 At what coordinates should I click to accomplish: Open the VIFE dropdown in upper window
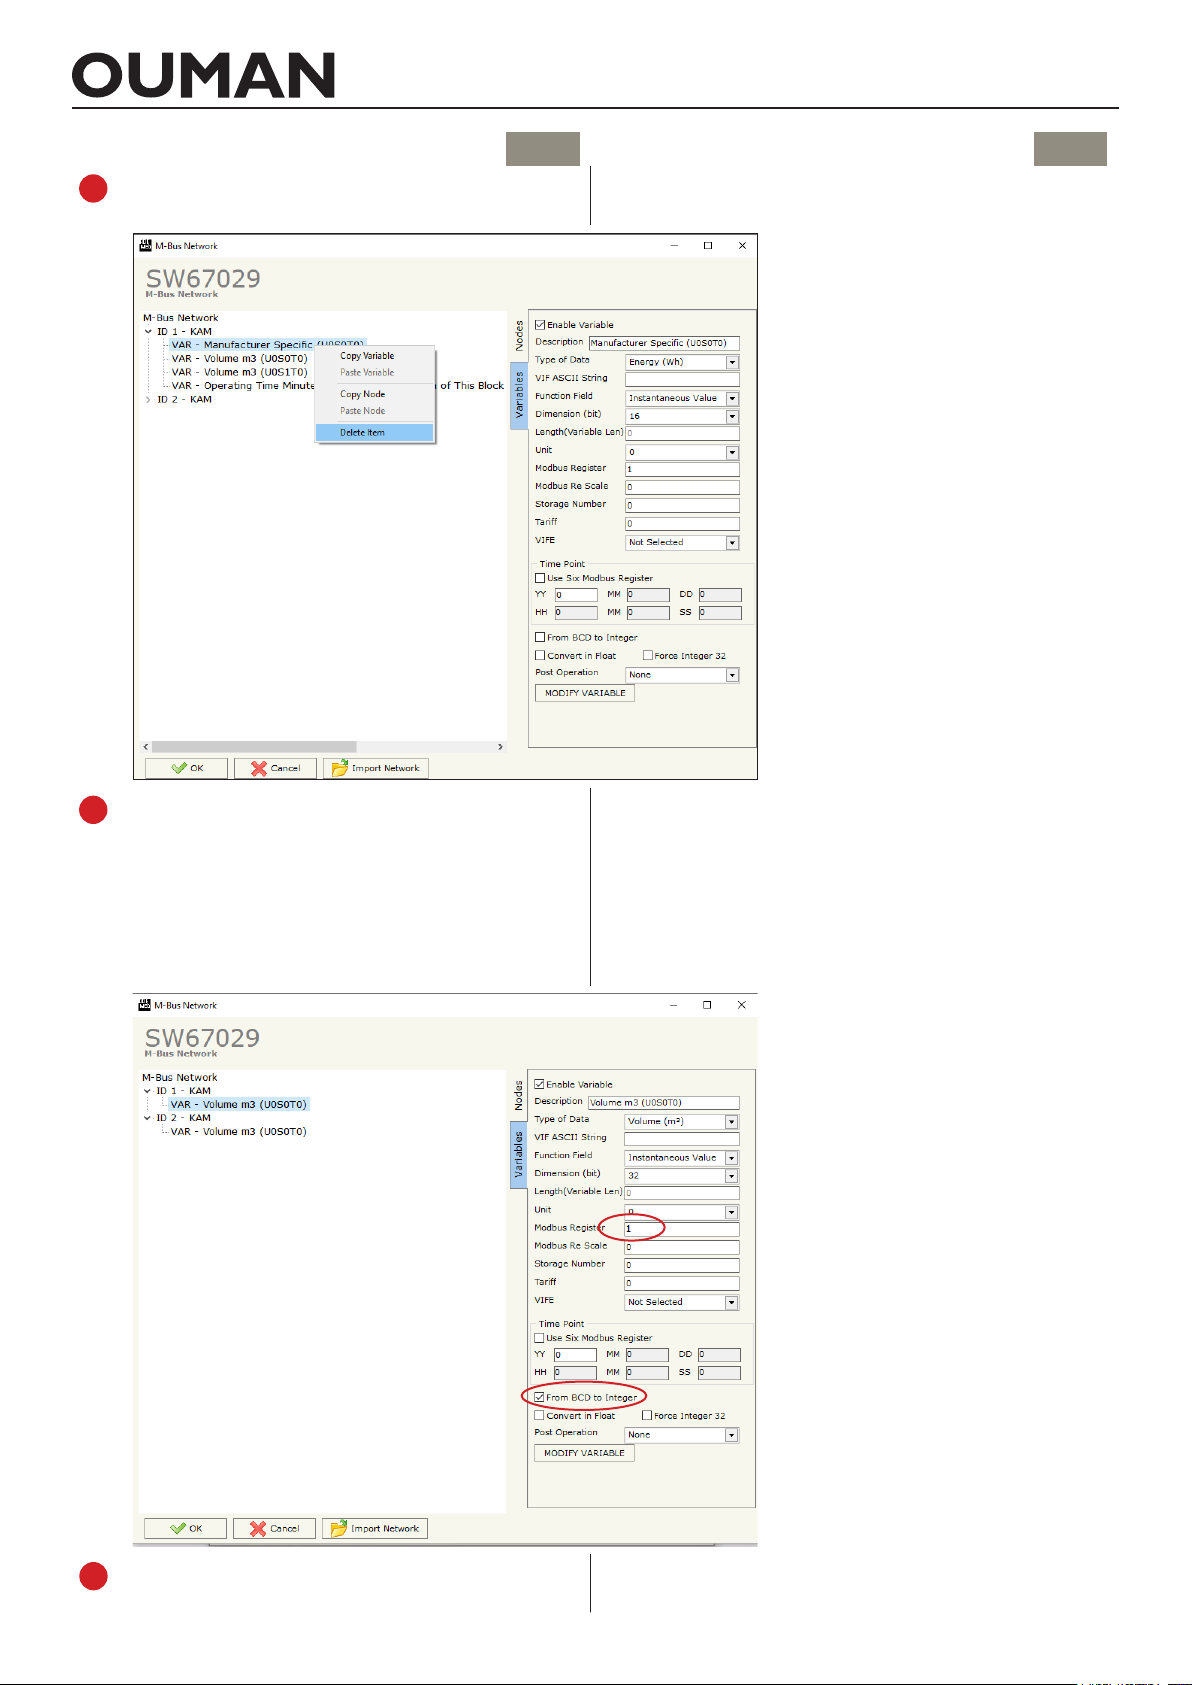[x=732, y=542]
